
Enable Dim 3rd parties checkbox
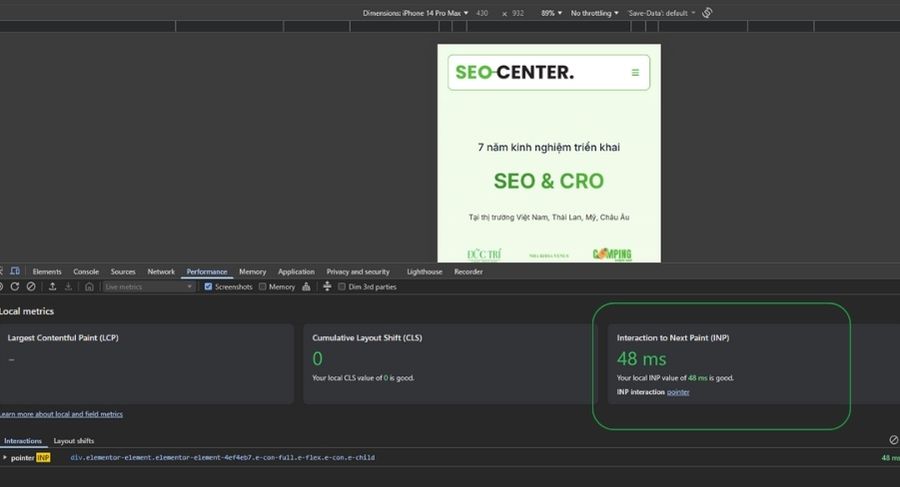(x=342, y=287)
